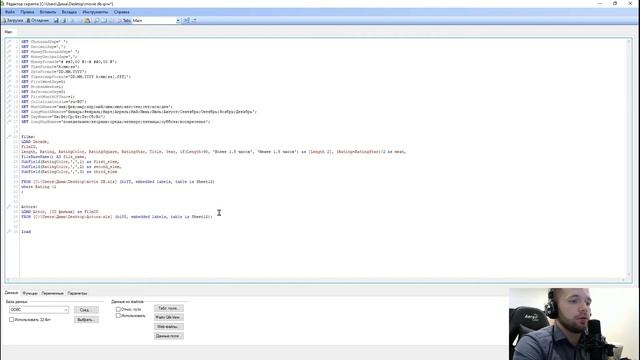Click the script editor horizontal scrollbar
The height and width of the screenshot is (360, 640).
315,280
